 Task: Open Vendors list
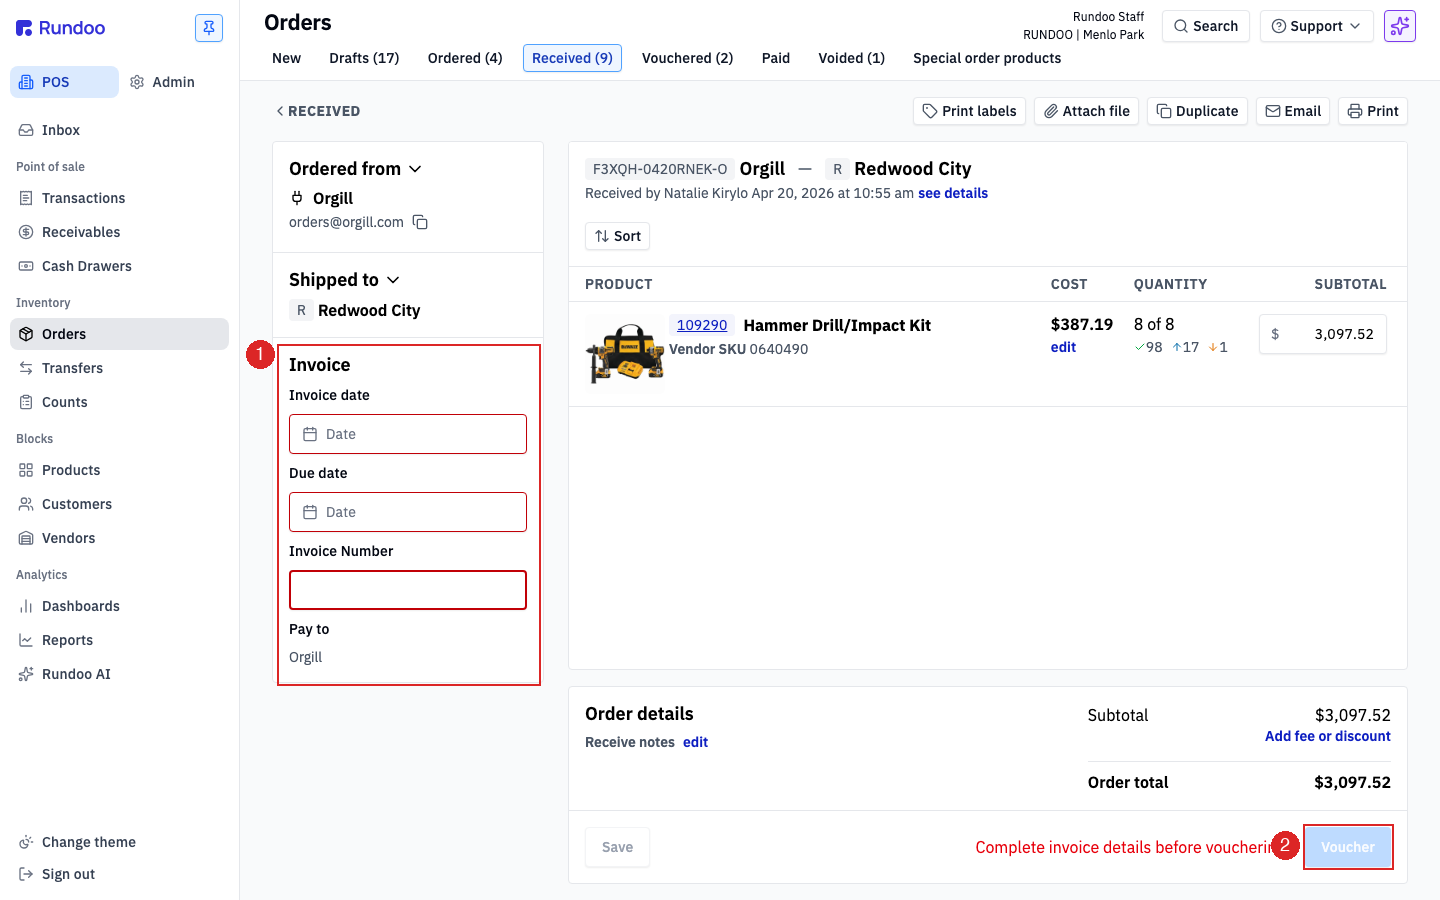pyautogui.click(x=119, y=538)
